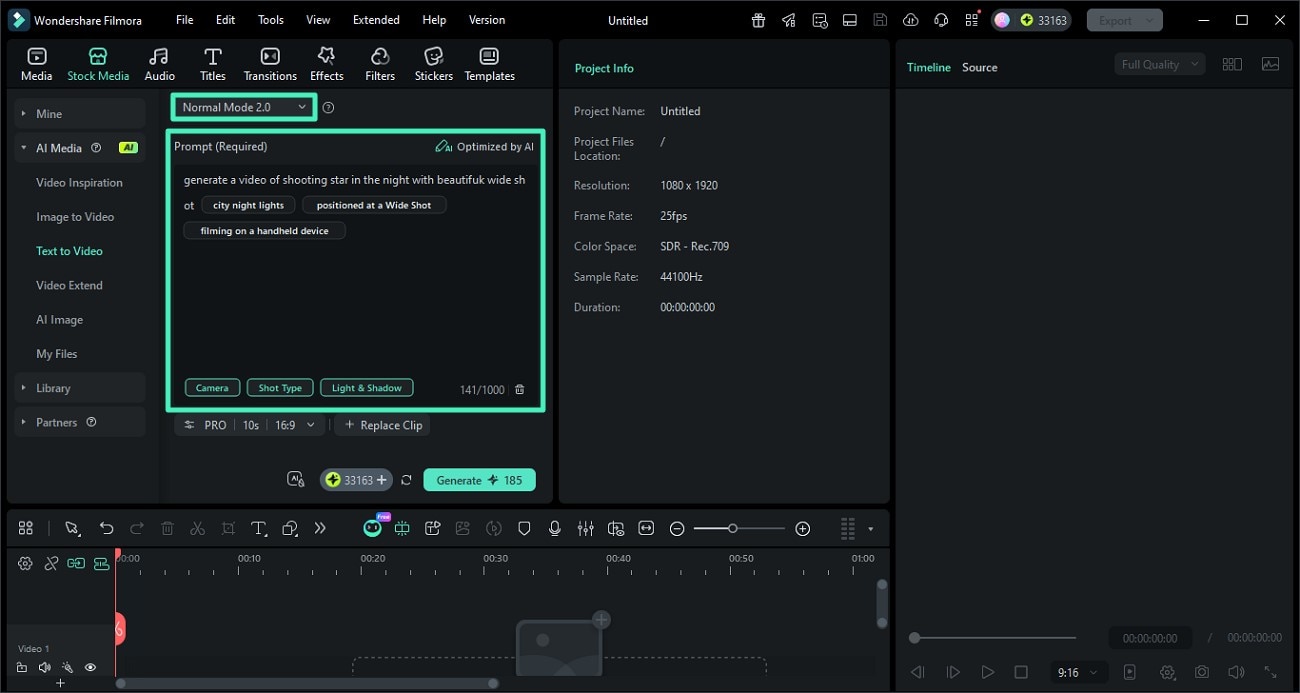Screen dimensions: 1300x693
Task: Select the Crop tool in the toolbar
Action: (x=228, y=528)
